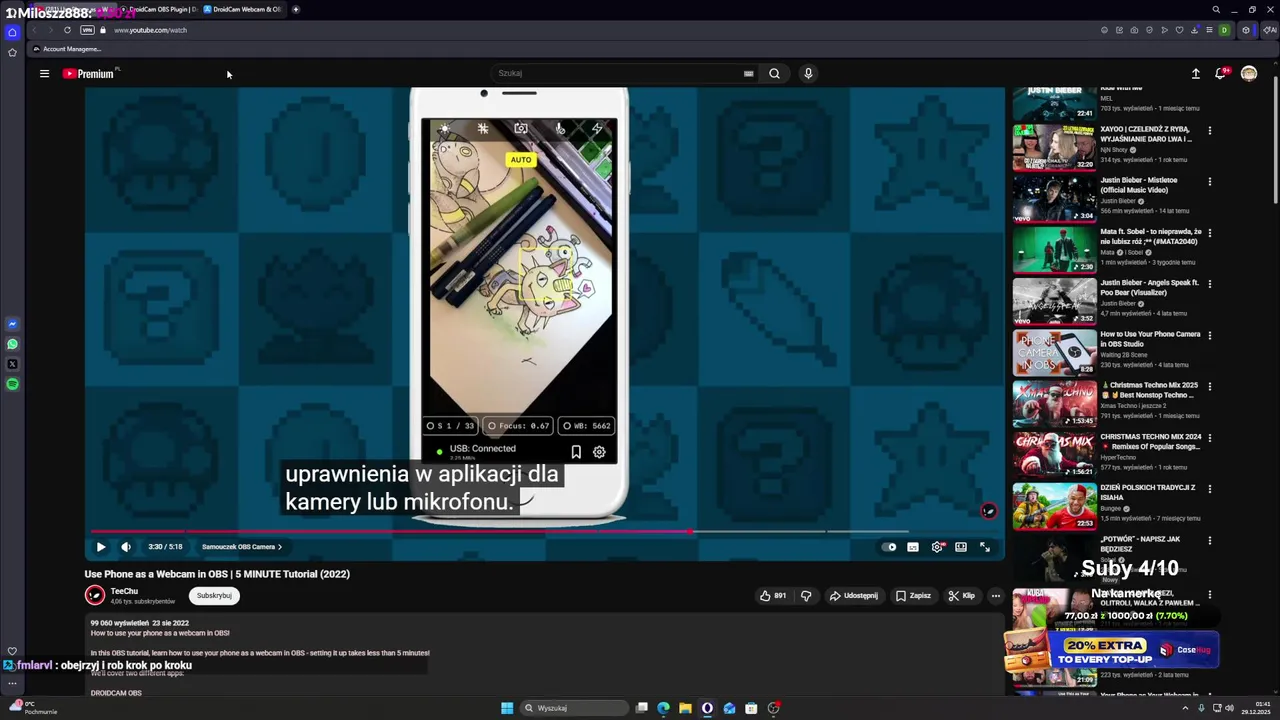The image size is (1280, 720).
Task: Click the VPN badge in address bar
Action: 87,30
